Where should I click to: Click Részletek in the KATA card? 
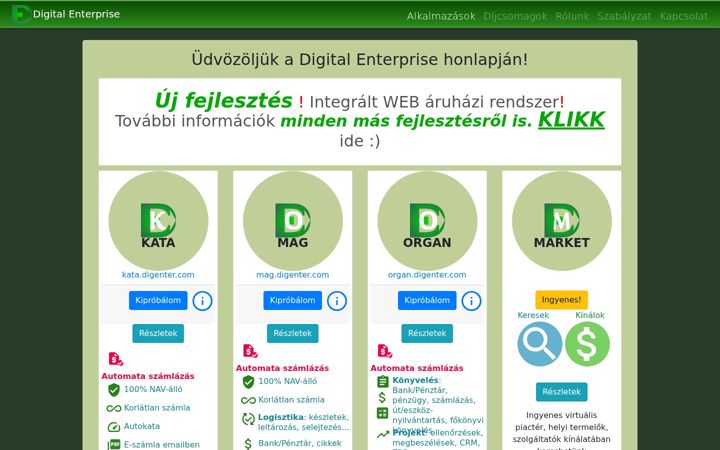click(x=158, y=333)
